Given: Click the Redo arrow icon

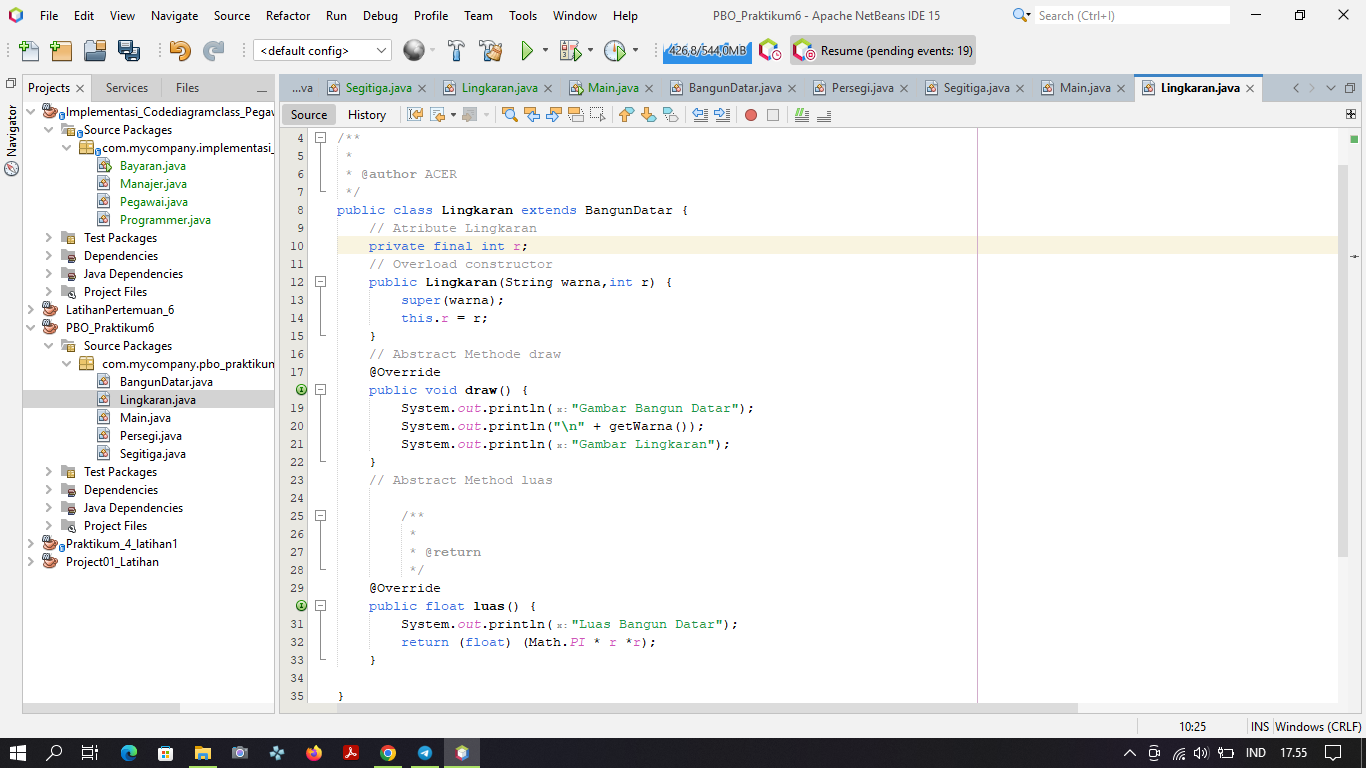Looking at the screenshot, I should (x=213, y=51).
